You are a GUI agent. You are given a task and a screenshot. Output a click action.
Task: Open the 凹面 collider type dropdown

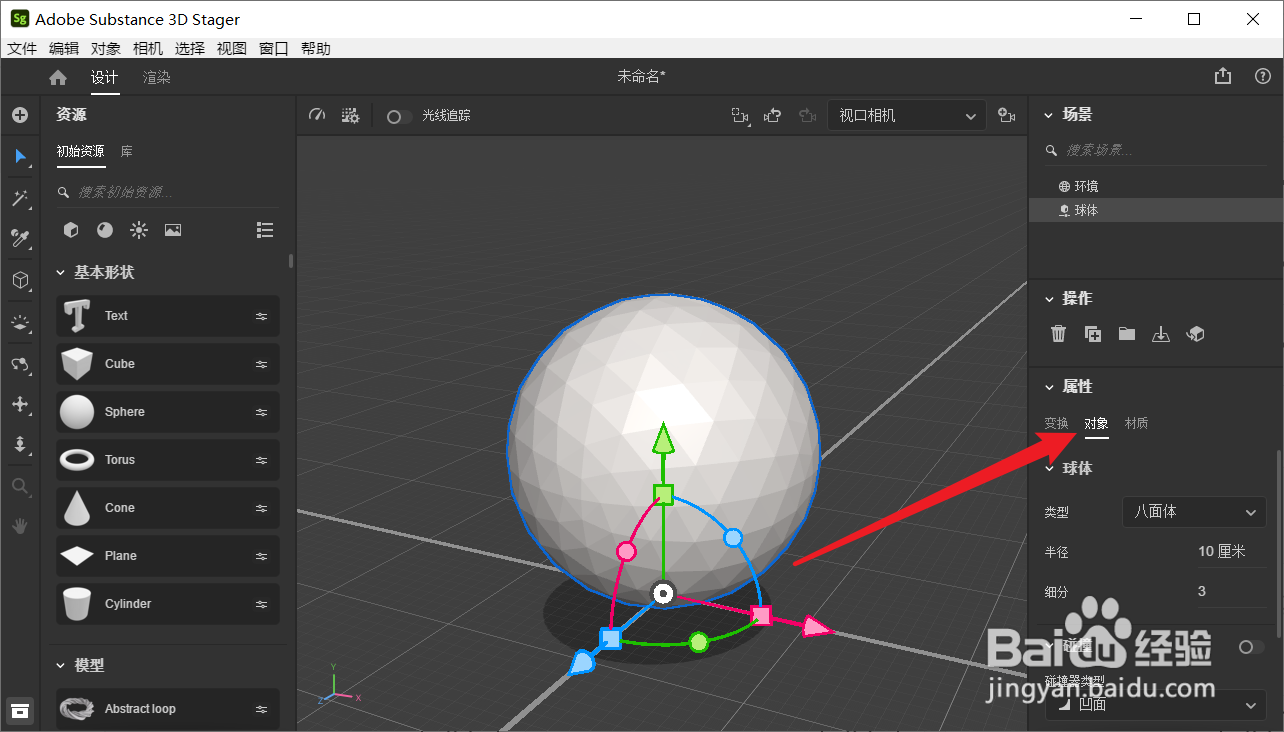[x=1156, y=704]
